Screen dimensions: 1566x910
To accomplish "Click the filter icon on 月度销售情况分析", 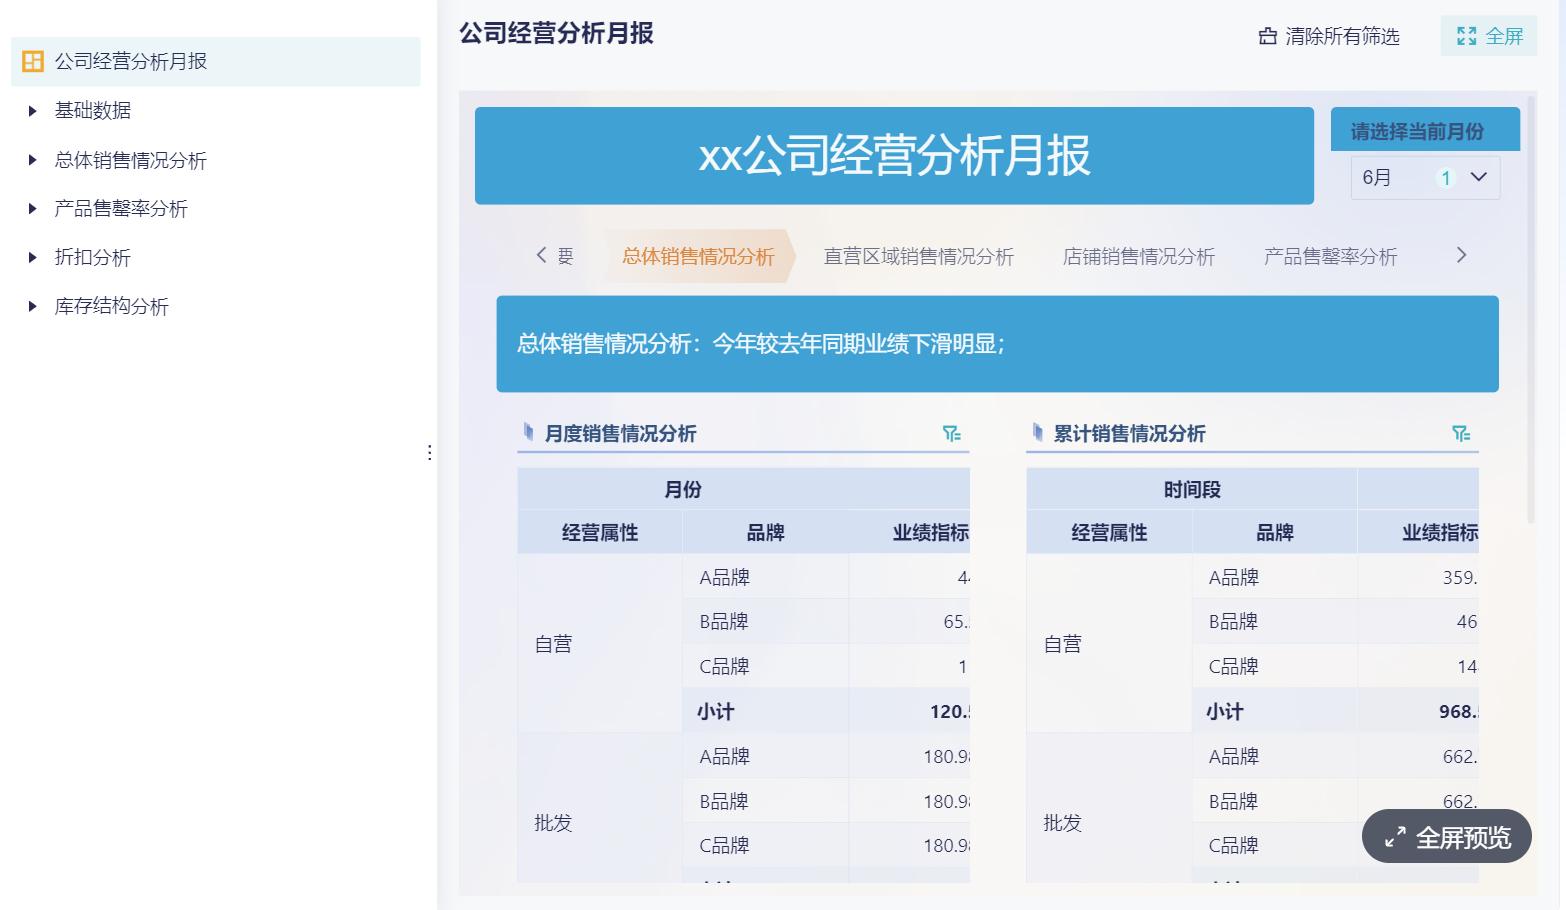I will 951,434.
